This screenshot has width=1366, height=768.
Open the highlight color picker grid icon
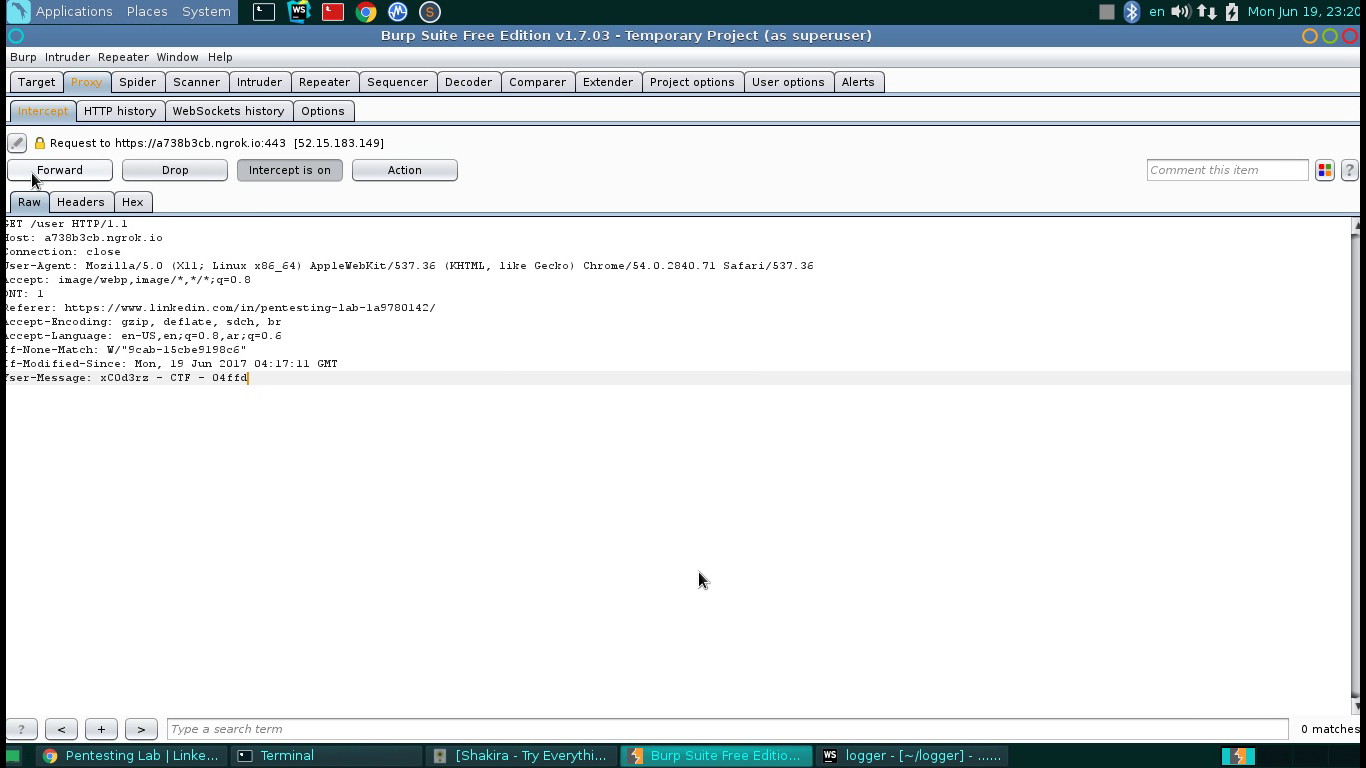pos(1325,170)
